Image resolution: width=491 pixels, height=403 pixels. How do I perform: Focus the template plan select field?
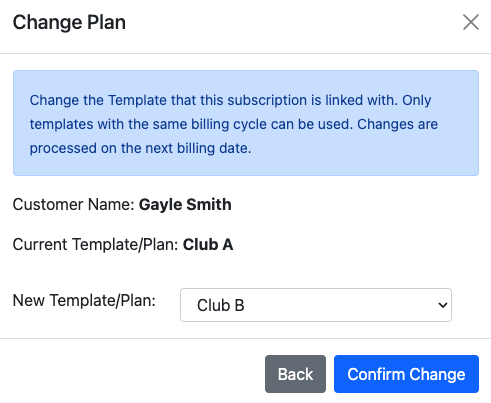[x=316, y=305]
